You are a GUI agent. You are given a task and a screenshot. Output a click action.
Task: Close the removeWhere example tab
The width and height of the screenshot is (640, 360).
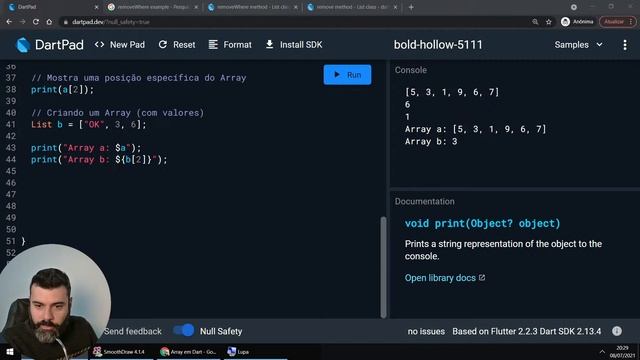(x=196, y=7)
